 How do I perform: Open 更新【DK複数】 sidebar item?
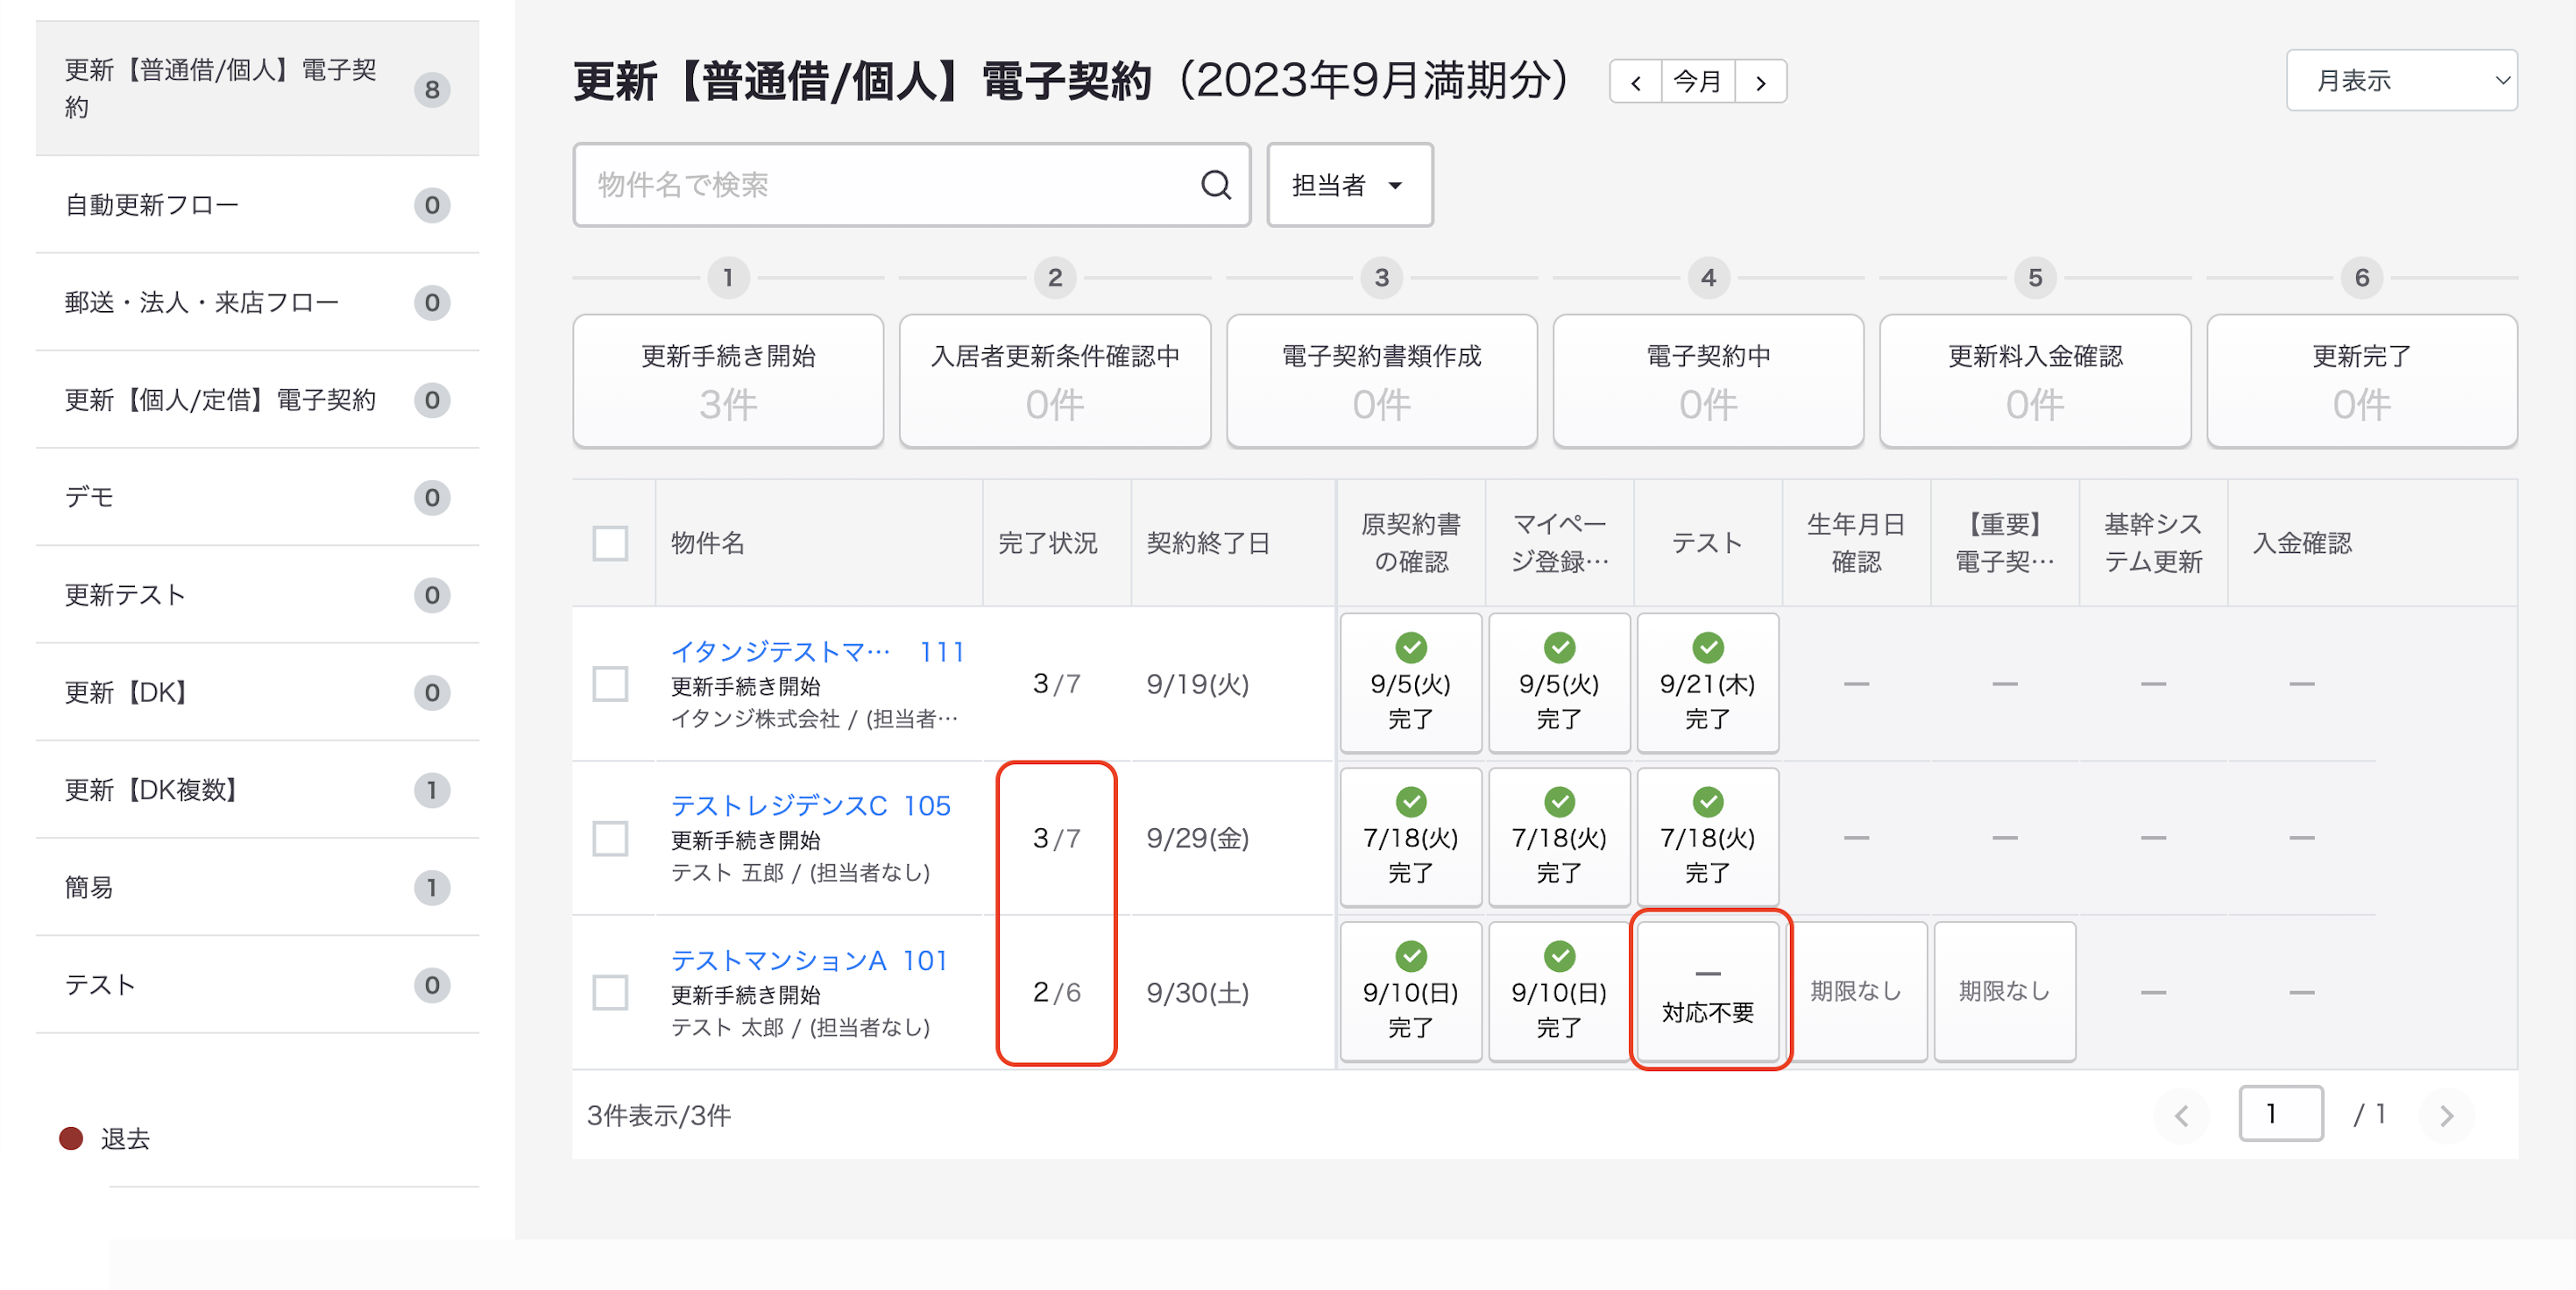coord(257,790)
